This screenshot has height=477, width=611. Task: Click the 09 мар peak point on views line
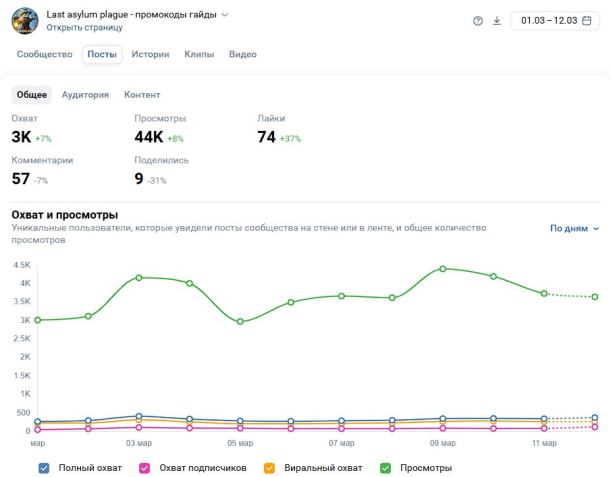pos(443,269)
